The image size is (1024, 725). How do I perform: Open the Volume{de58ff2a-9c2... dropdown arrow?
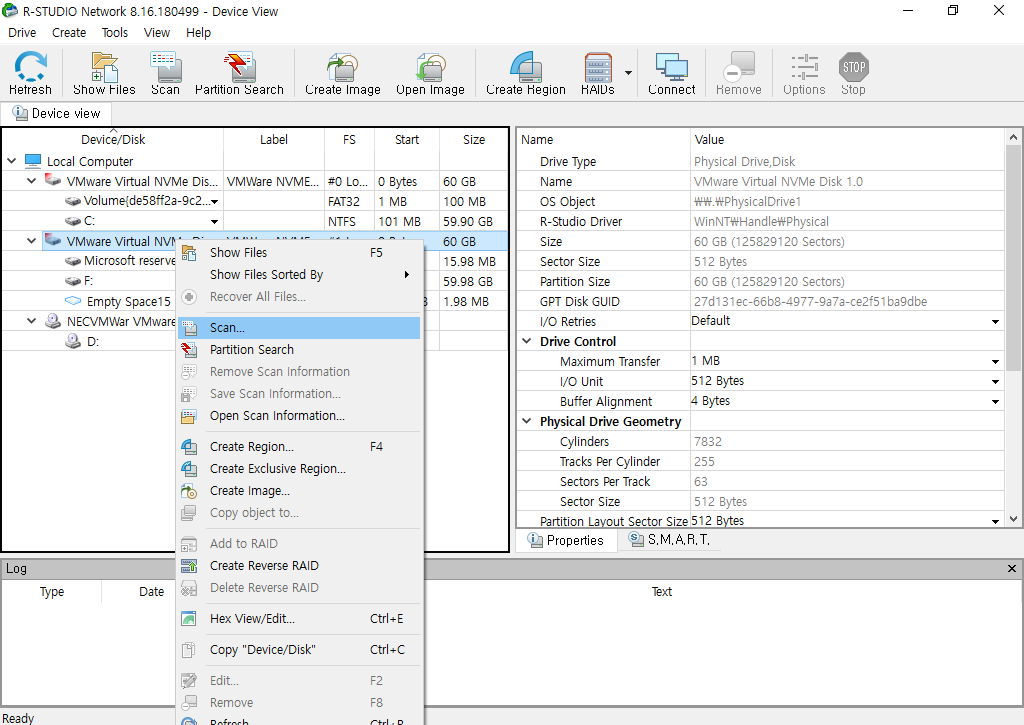pos(214,201)
